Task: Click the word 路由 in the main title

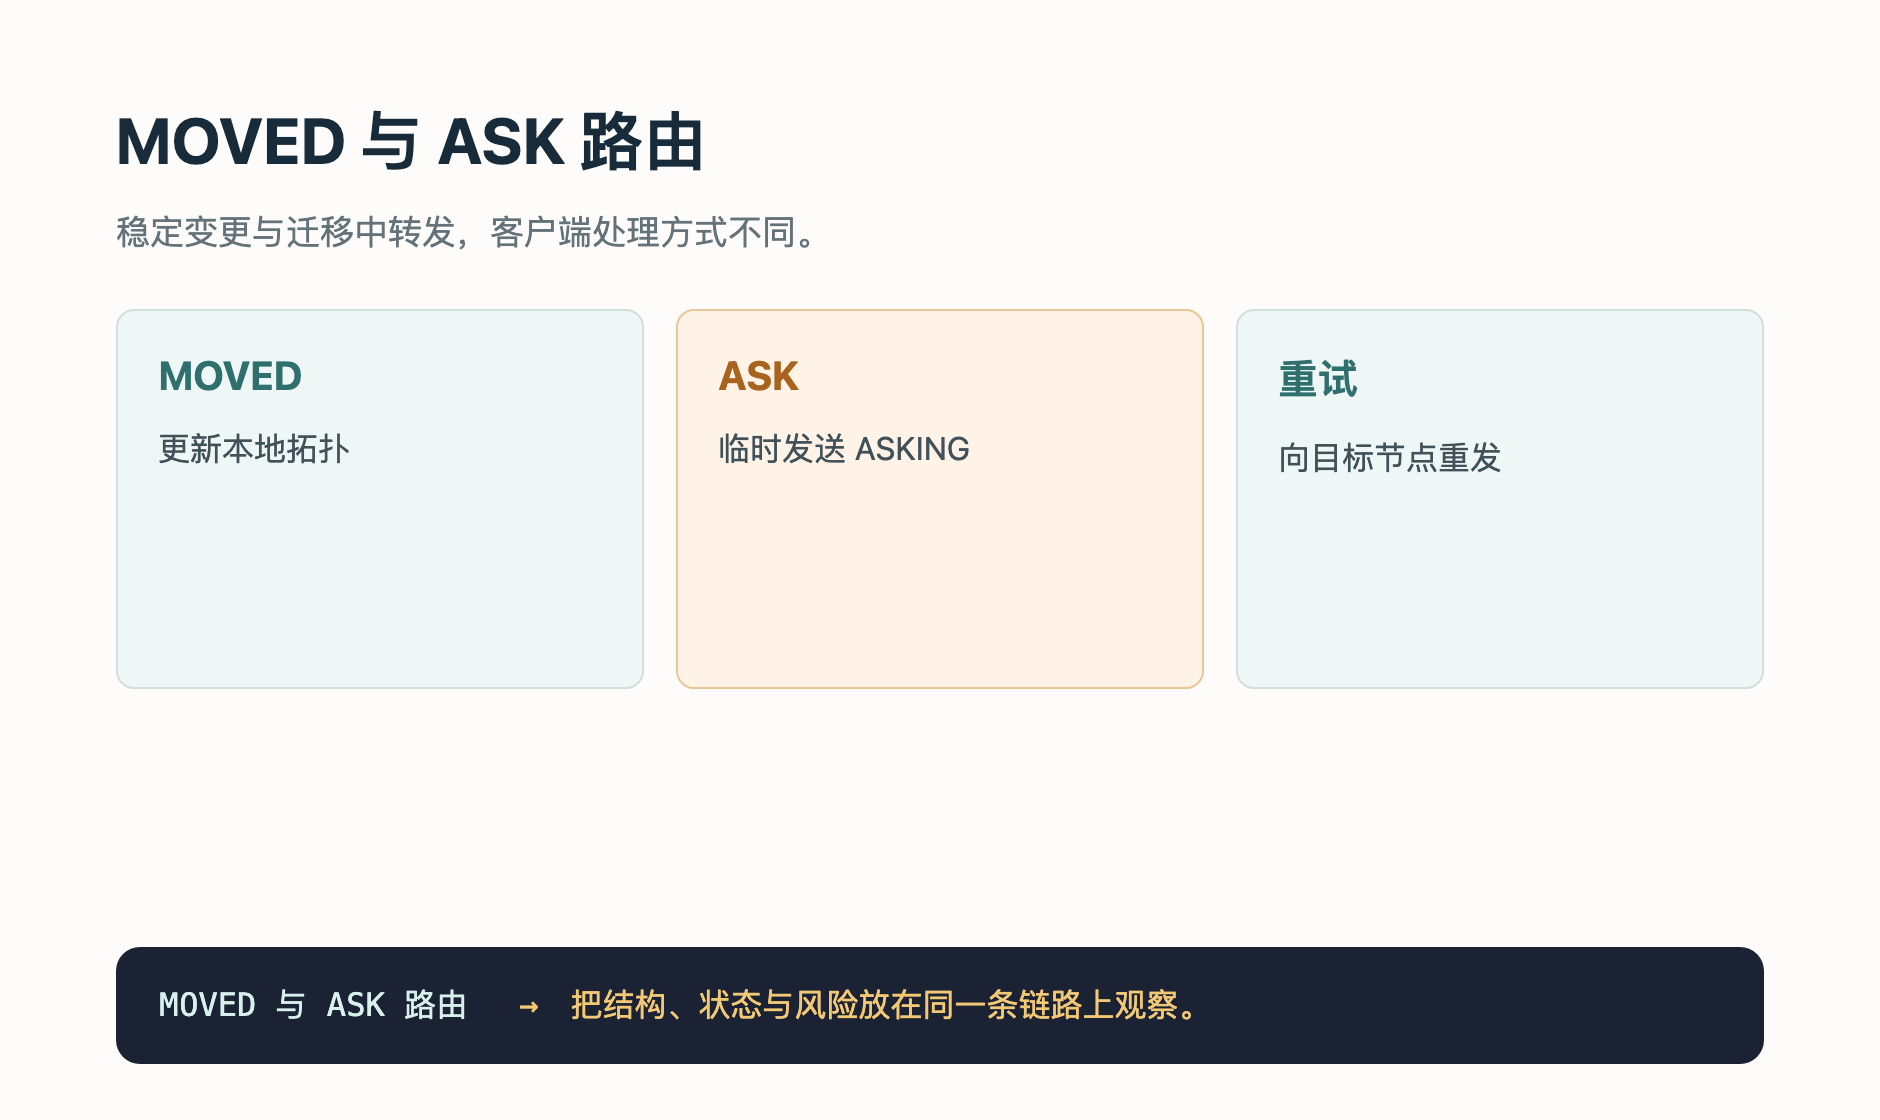Action: pos(642,141)
